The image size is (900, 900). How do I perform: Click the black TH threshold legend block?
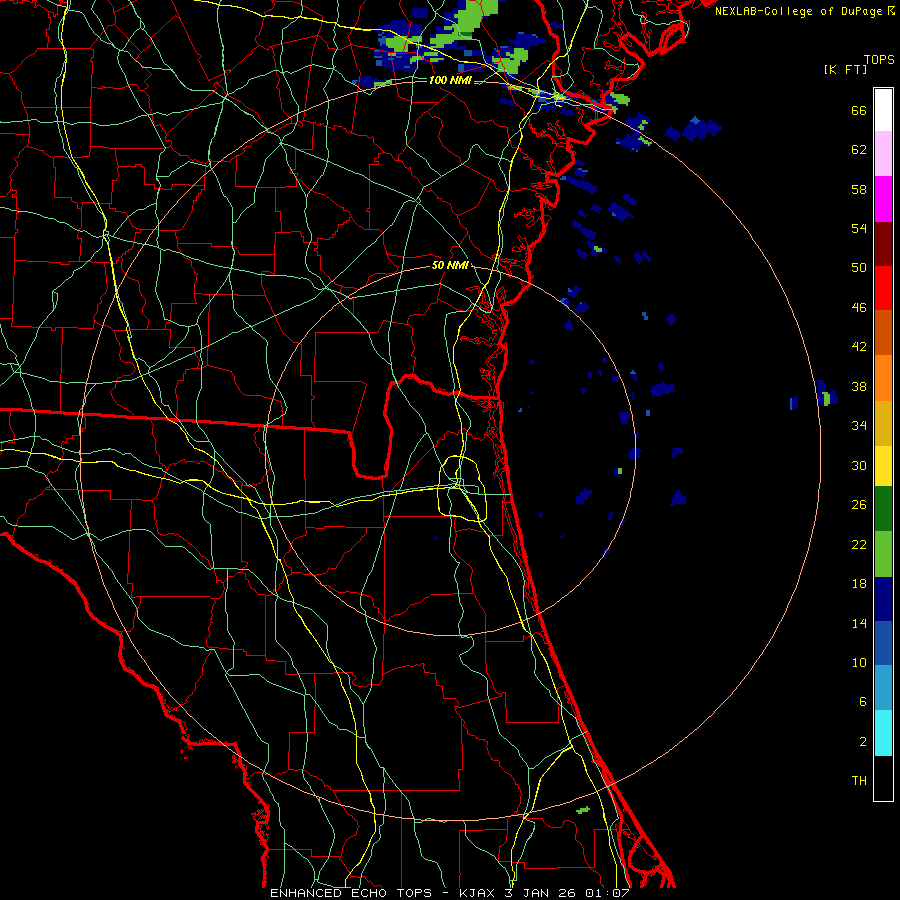pyautogui.click(x=883, y=778)
